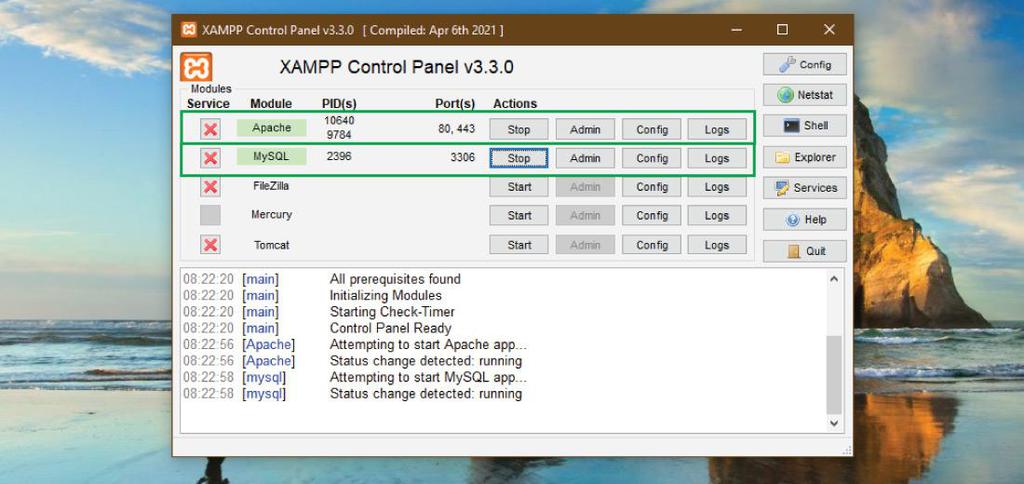Click log line 'Control Panel Ready'
Viewport: 1024px width, 484px height.
391,328
